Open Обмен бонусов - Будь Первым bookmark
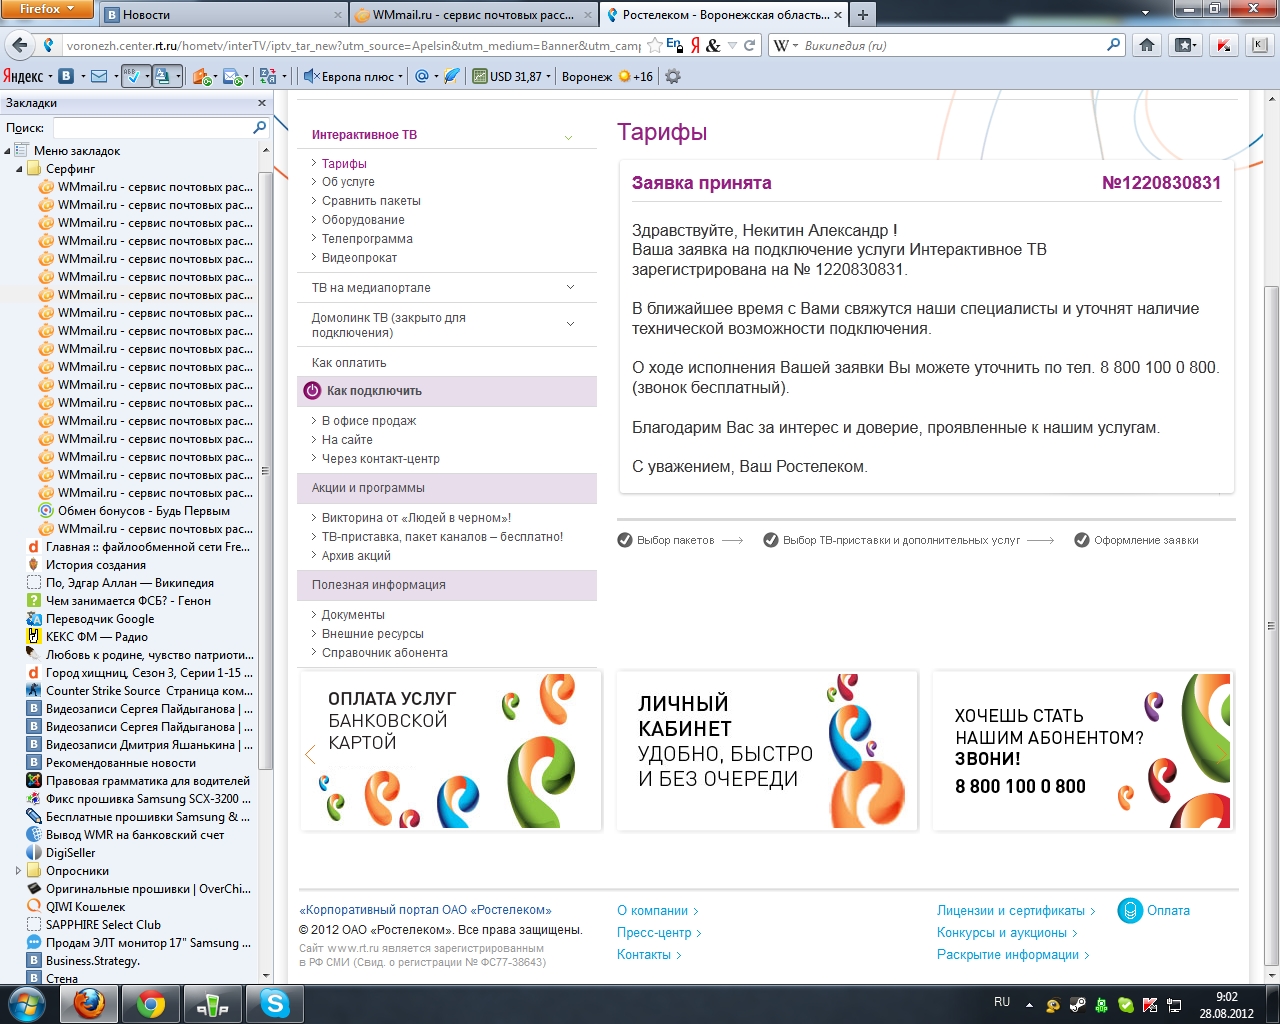The height and width of the screenshot is (1024, 1280). point(144,511)
